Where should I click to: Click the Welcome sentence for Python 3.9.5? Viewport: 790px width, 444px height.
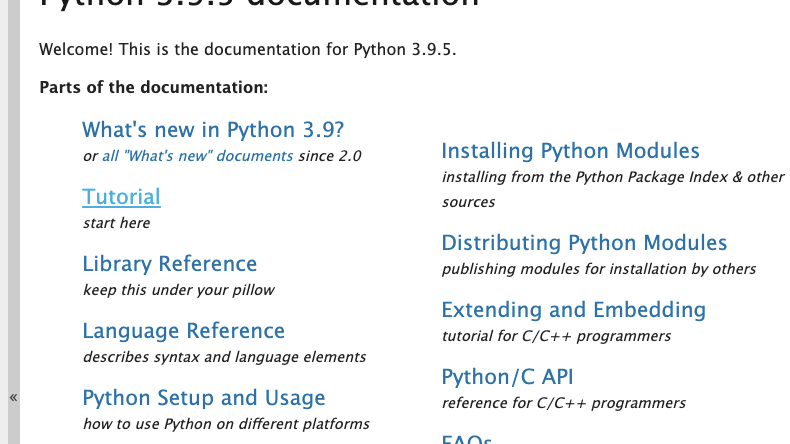(x=247, y=49)
